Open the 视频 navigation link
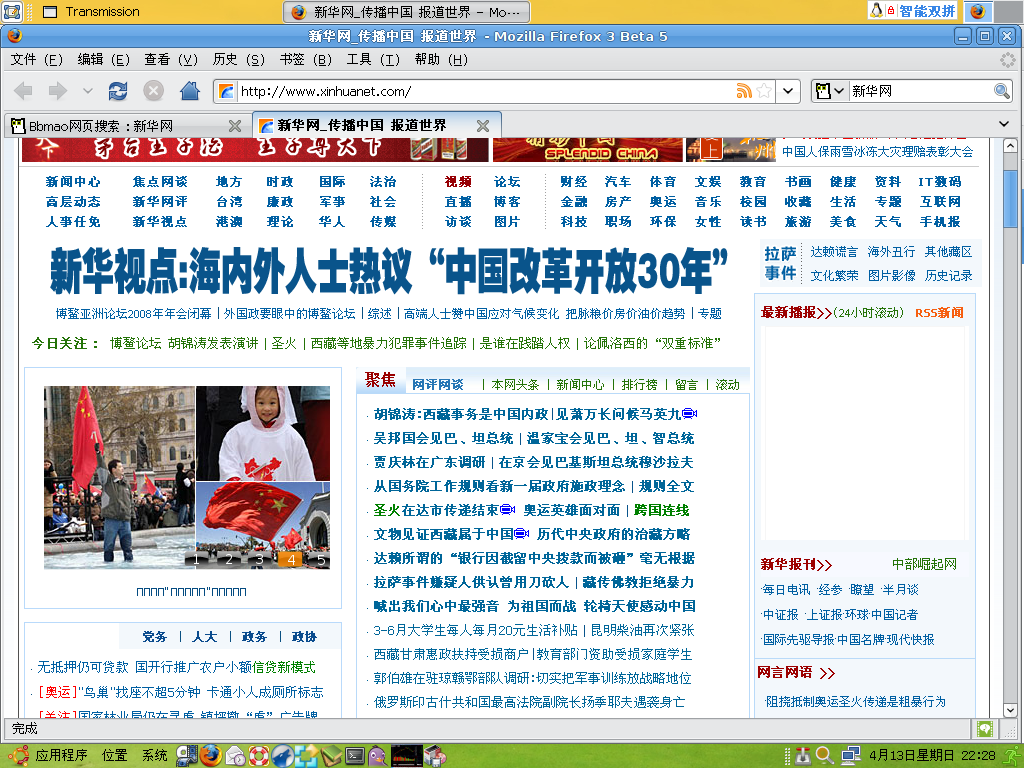This screenshot has width=1024, height=768. tap(458, 182)
